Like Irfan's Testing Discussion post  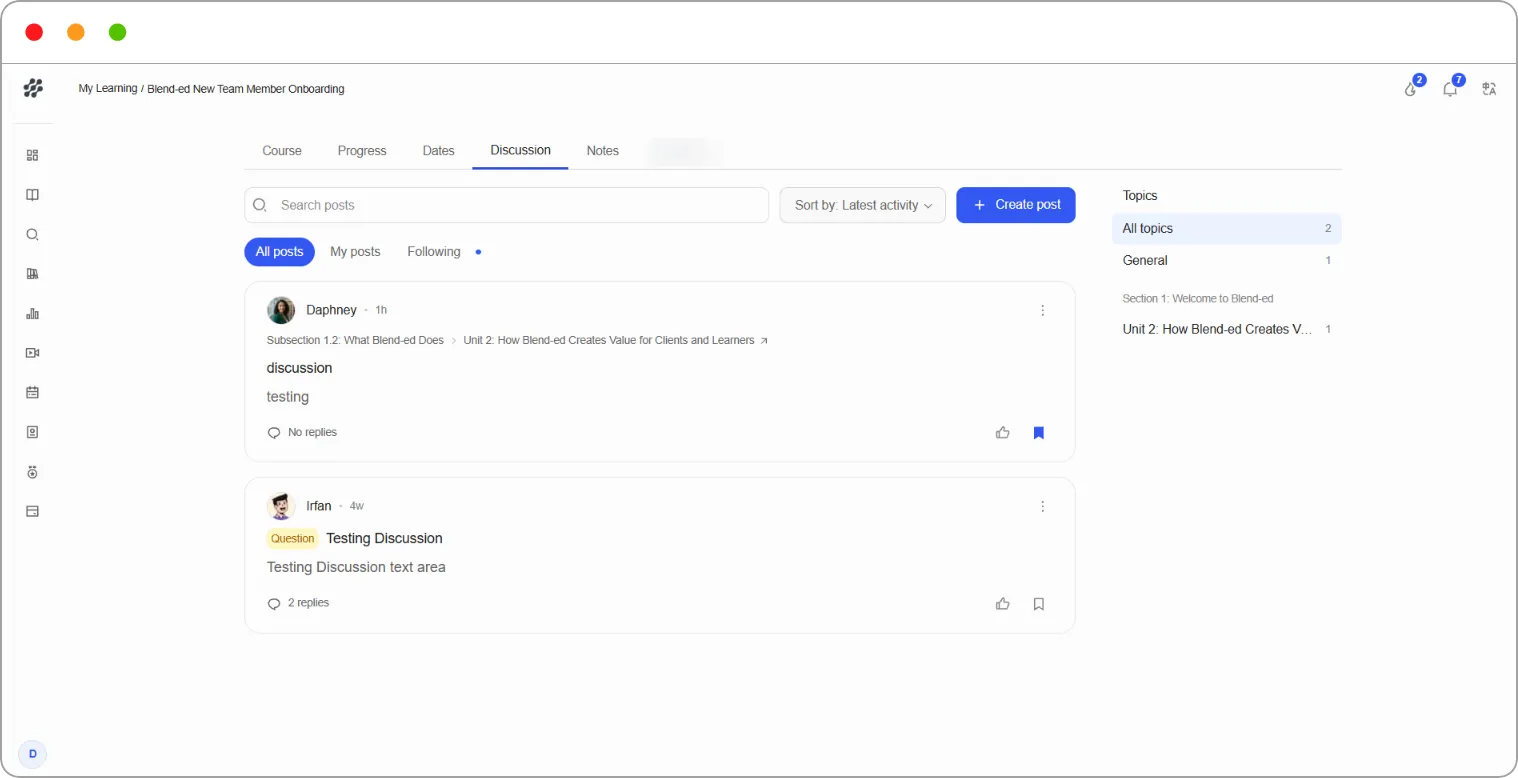(x=1003, y=604)
